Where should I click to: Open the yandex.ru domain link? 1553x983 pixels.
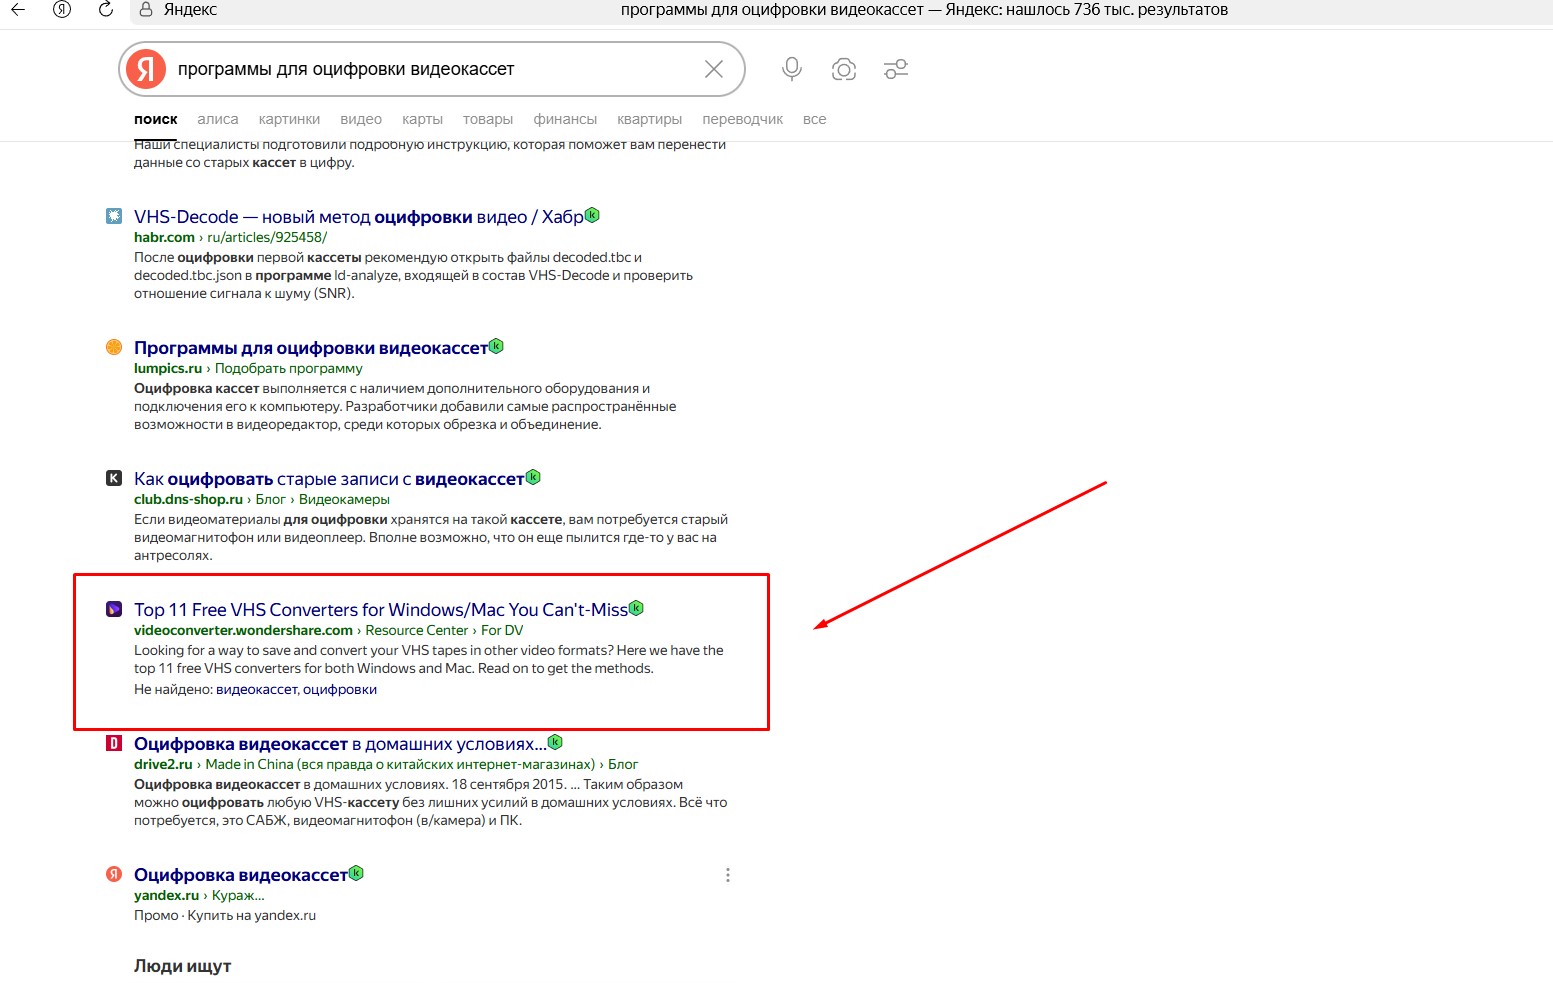pyautogui.click(x=167, y=895)
